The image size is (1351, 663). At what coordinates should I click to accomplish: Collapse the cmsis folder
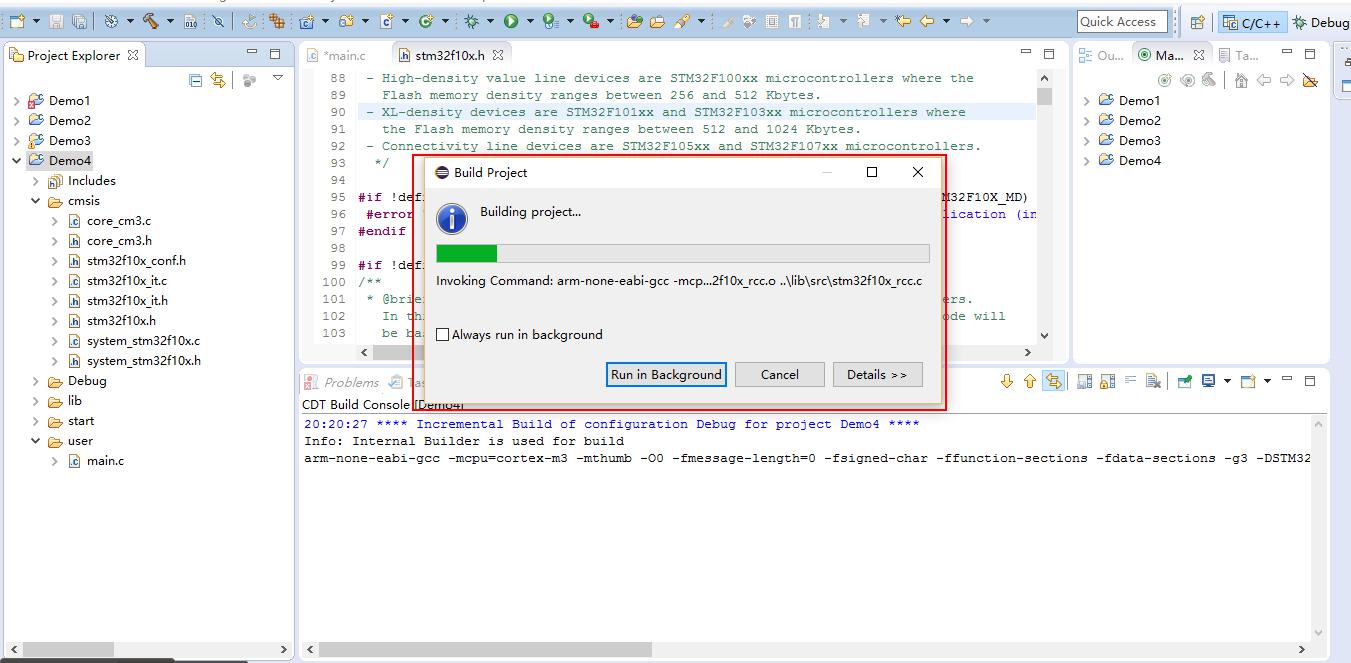pyautogui.click(x=36, y=201)
